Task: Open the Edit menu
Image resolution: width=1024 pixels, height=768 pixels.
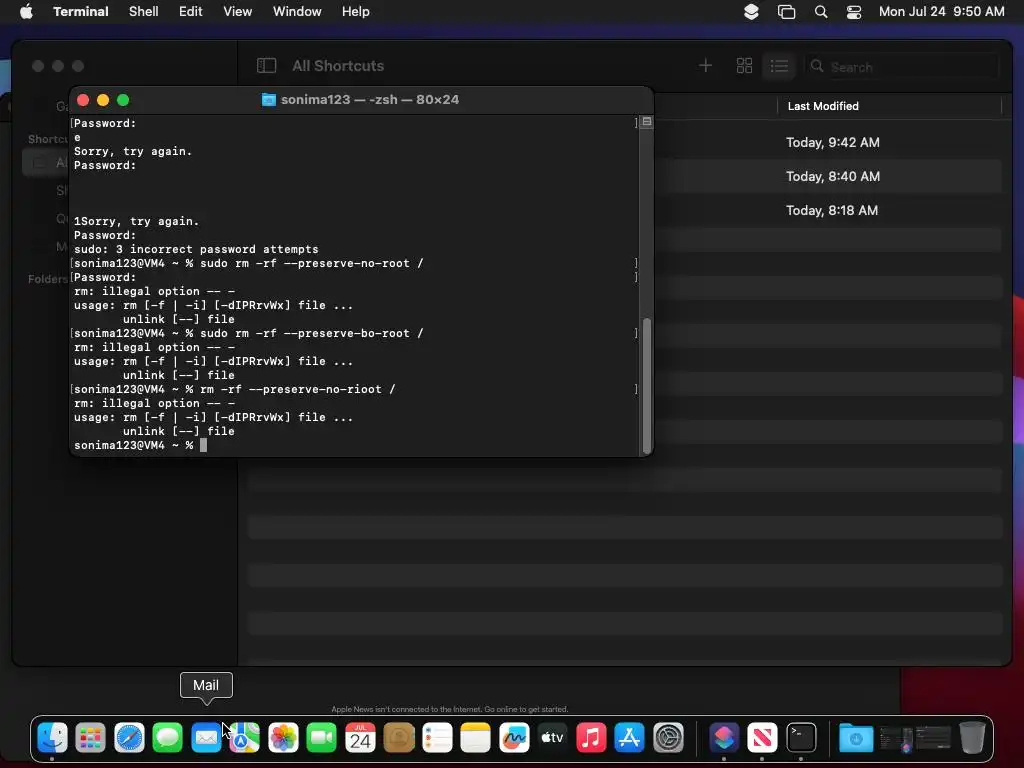Action: tap(191, 12)
